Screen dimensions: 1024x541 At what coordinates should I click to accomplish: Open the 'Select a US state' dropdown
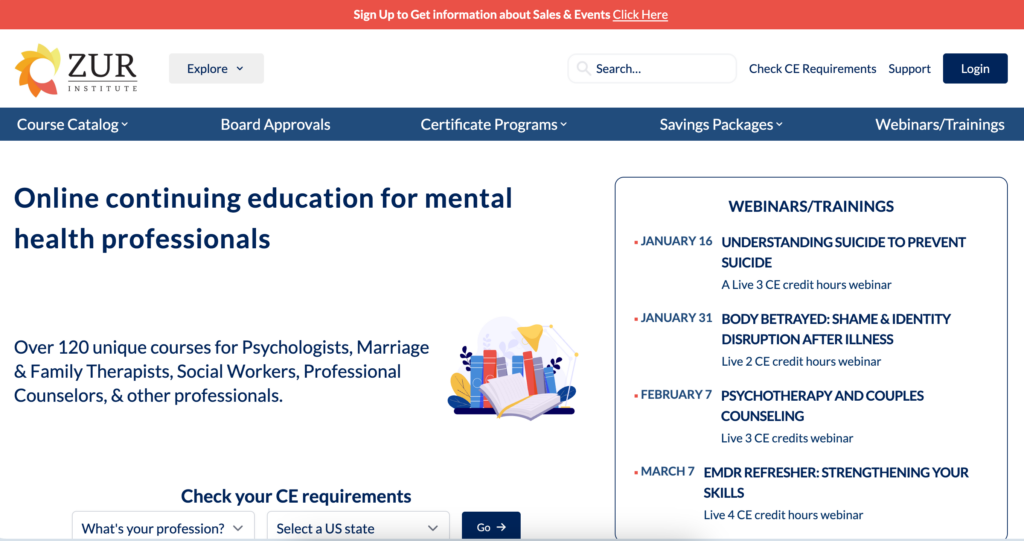click(x=357, y=528)
